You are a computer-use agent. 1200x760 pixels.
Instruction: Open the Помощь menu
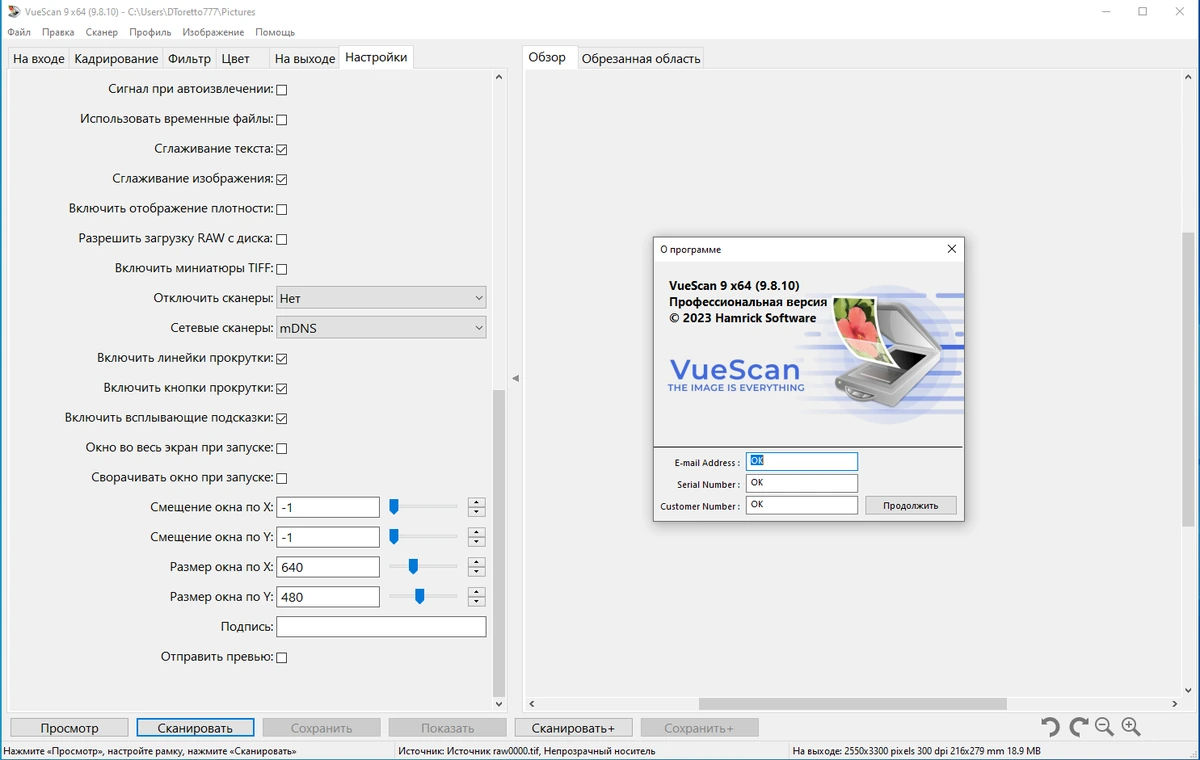(275, 32)
